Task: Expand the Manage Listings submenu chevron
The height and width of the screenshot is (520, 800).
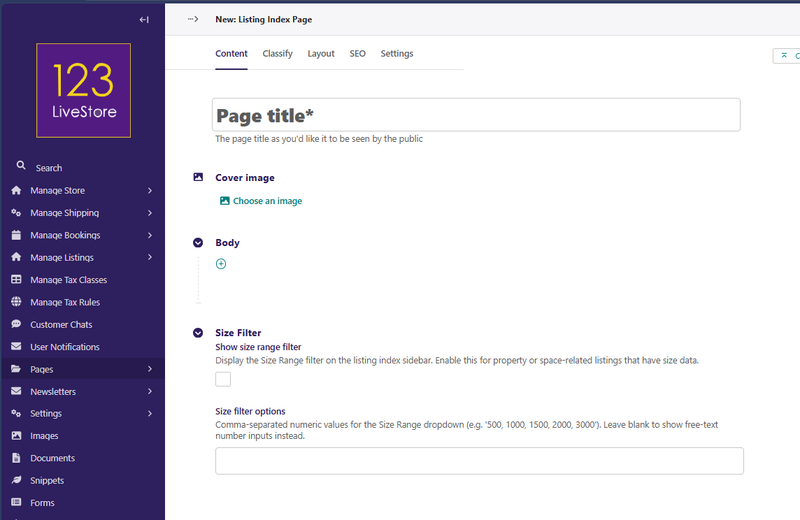Action: point(149,258)
